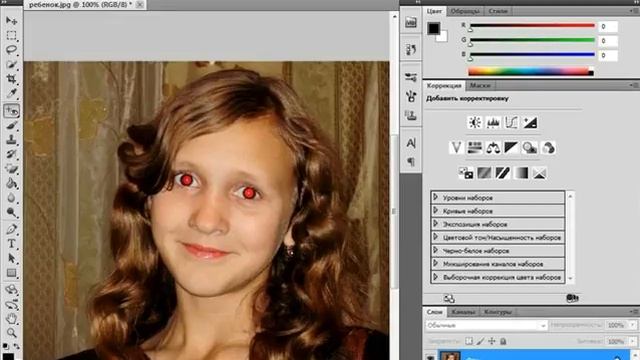640x360 pixels.
Task: Add an Invert adjustment
Action: pyautogui.click(x=466, y=173)
